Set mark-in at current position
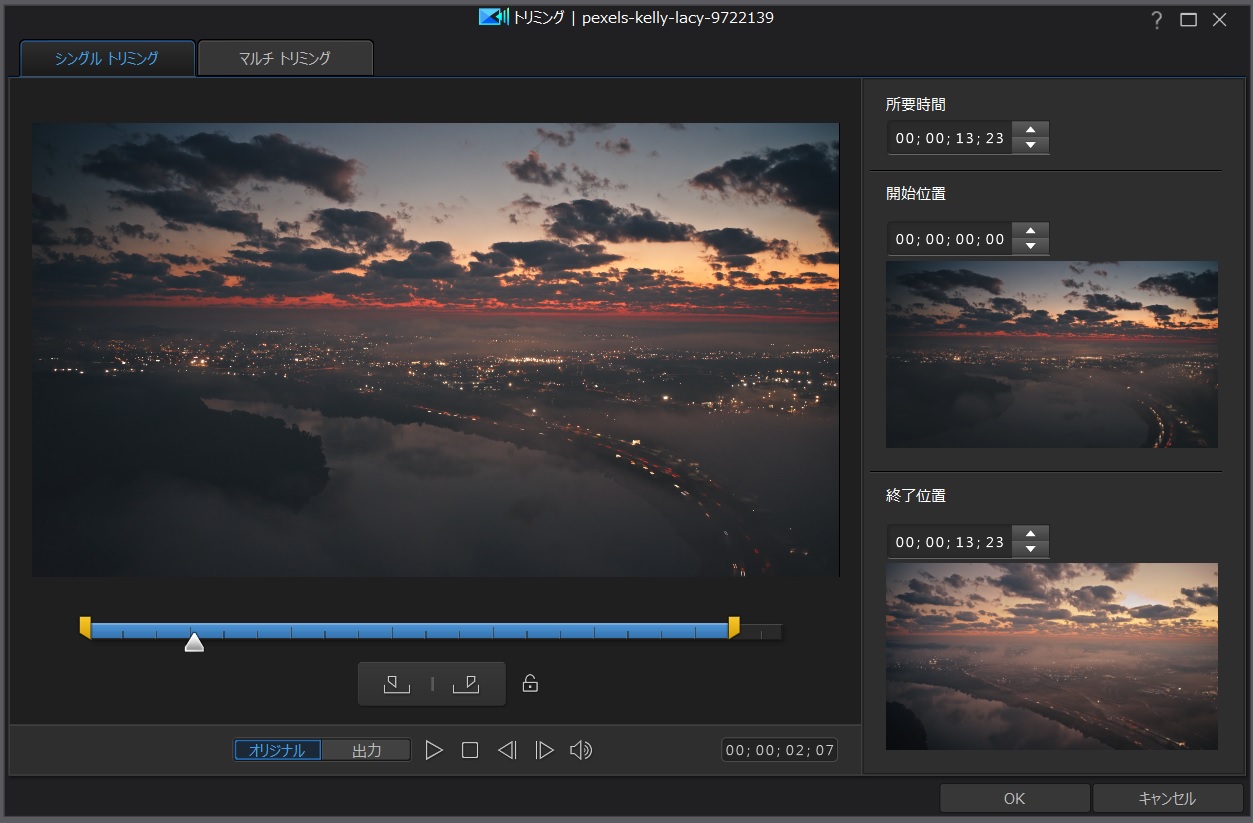 pyautogui.click(x=397, y=684)
